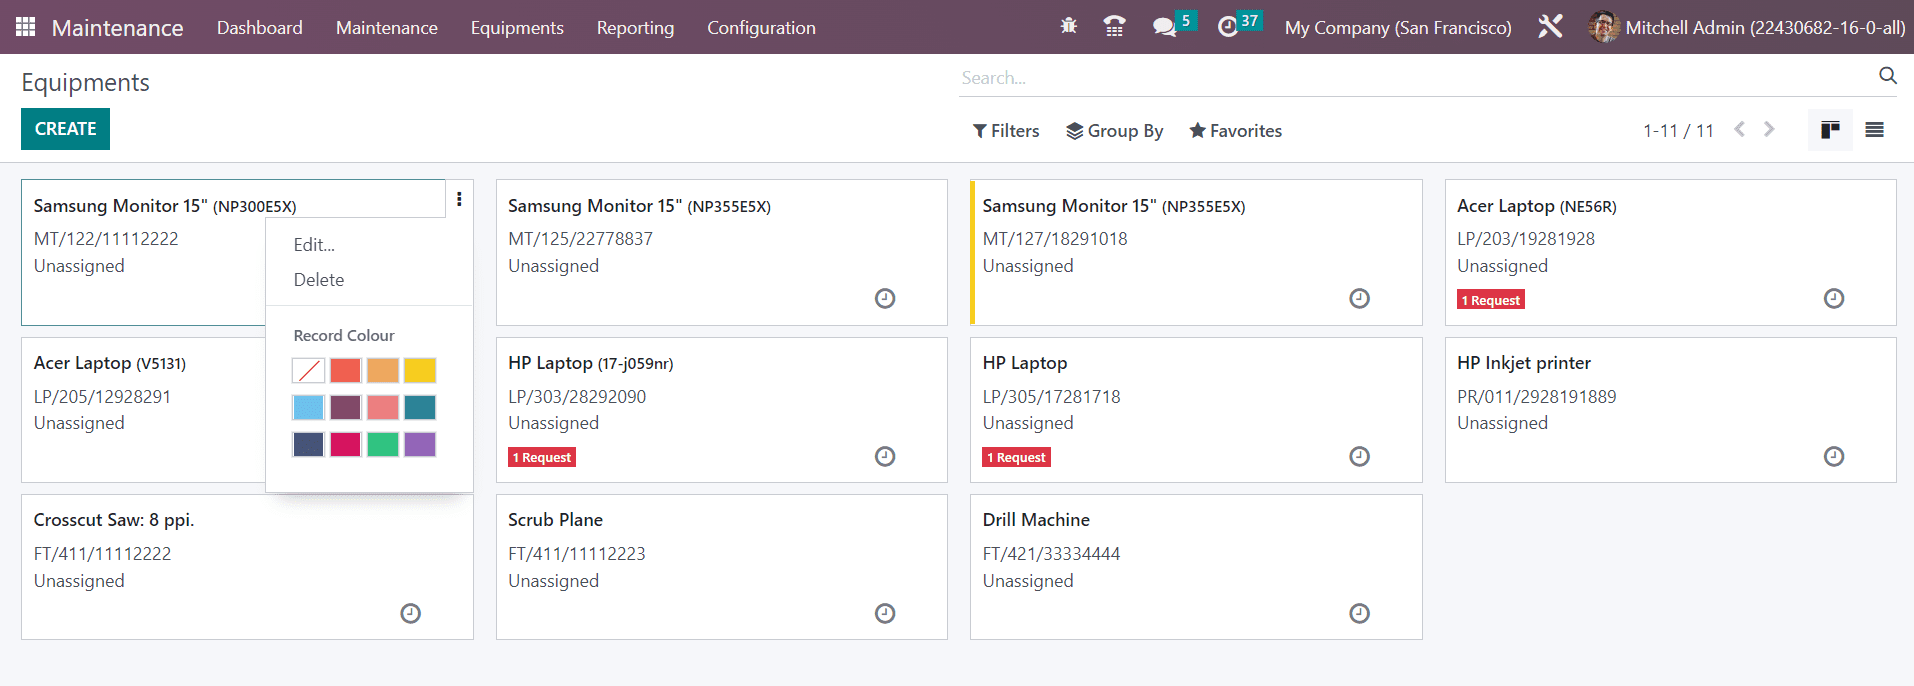This screenshot has height=686, width=1914.
Task: Open My Company (San Francisco) switcher
Action: (1398, 27)
